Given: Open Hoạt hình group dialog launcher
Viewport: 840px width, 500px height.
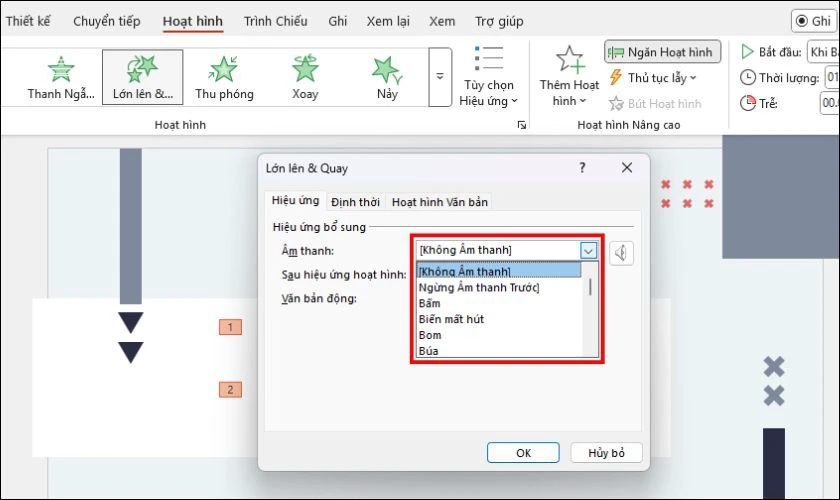Looking at the screenshot, I should pyautogui.click(x=521, y=125).
